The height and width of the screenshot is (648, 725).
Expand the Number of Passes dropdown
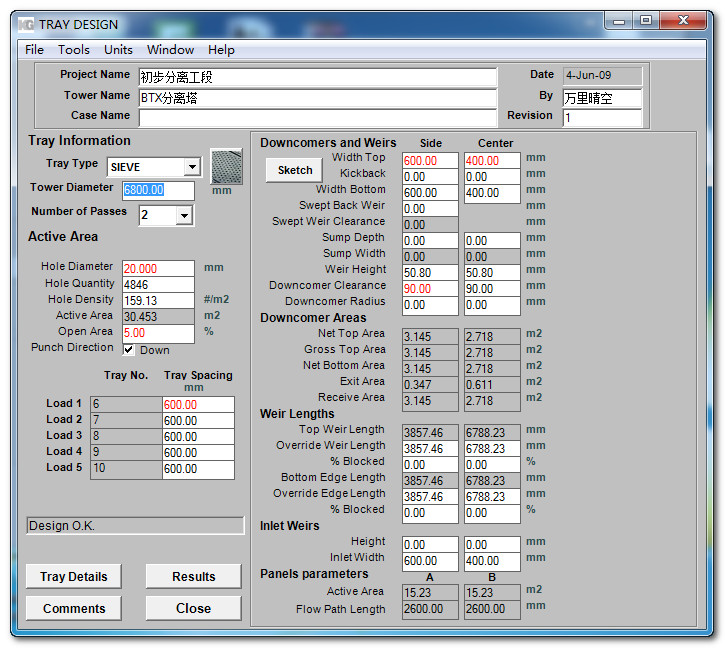(x=184, y=215)
